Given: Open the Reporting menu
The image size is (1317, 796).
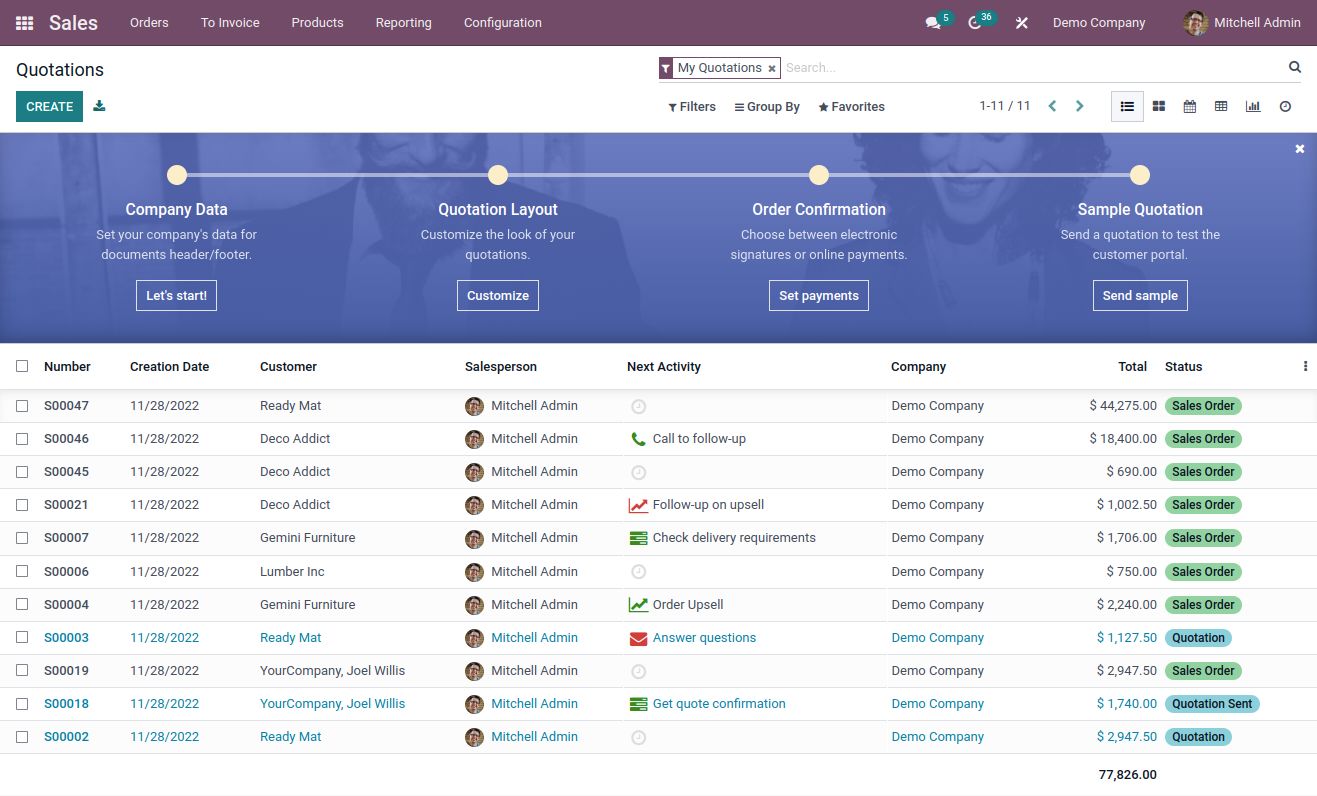Looking at the screenshot, I should 403,22.
